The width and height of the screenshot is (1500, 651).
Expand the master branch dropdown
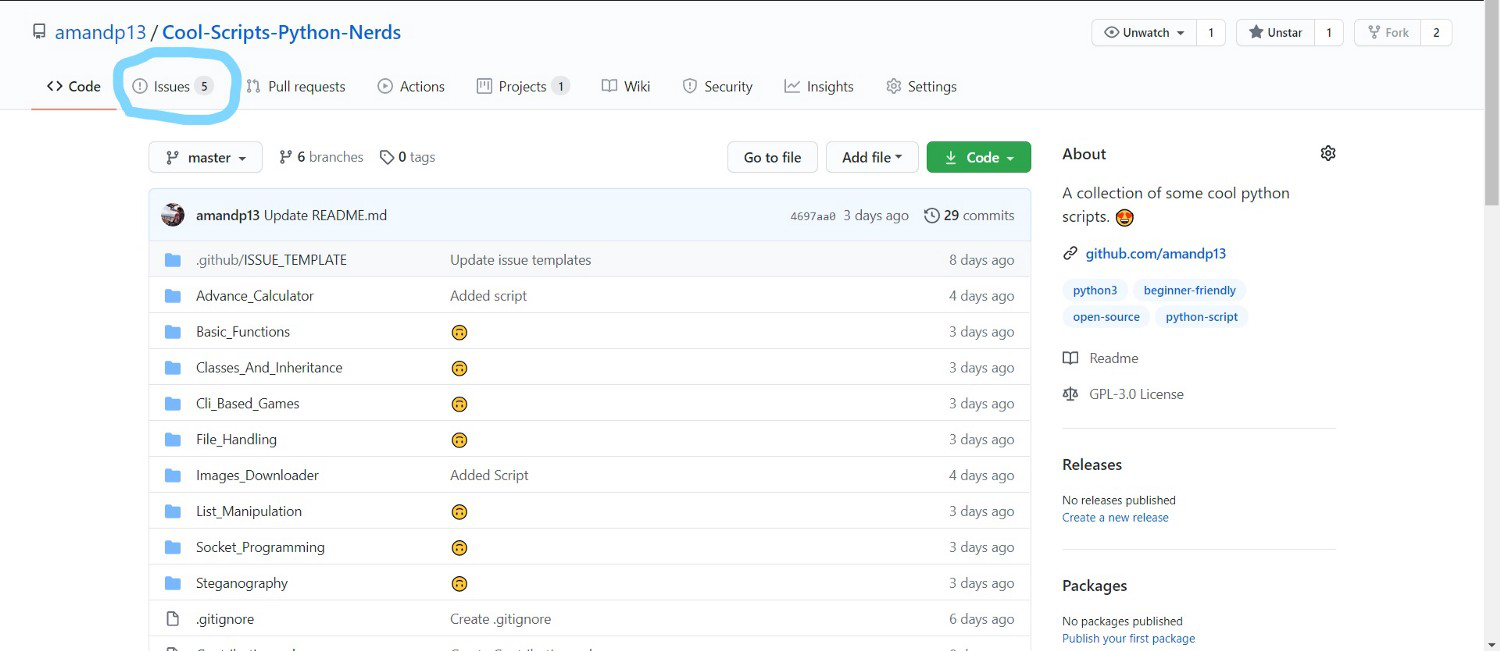point(206,157)
